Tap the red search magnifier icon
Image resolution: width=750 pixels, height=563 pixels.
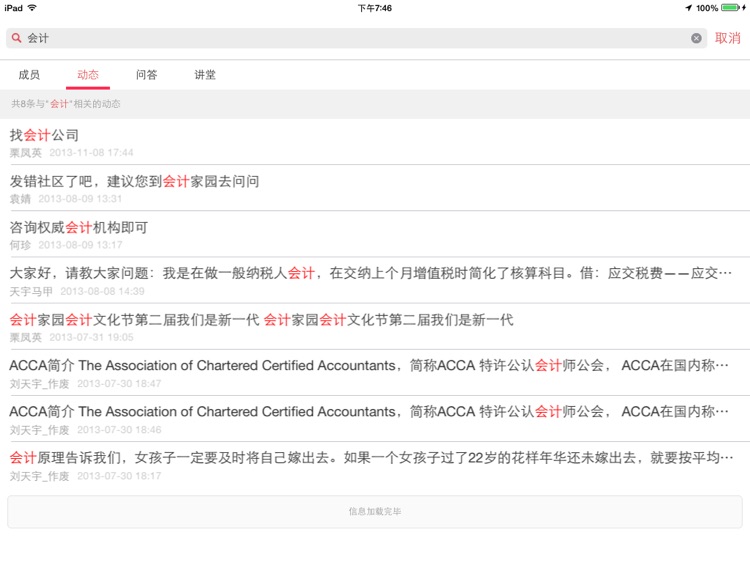click(16, 38)
